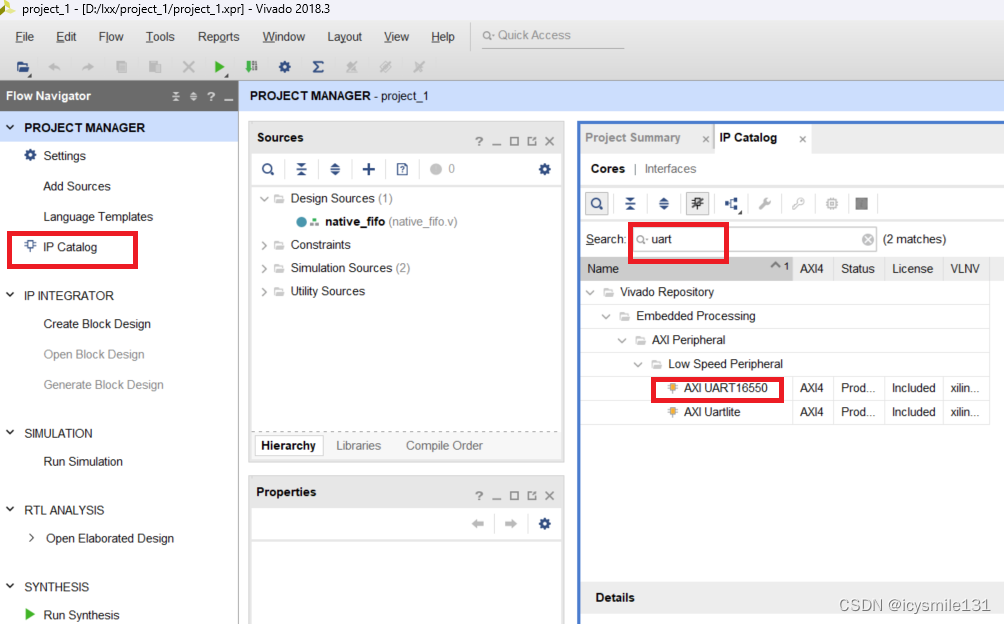1006x624 pixels.
Task: Click the search icon in Sources panel
Action: pos(268,169)
